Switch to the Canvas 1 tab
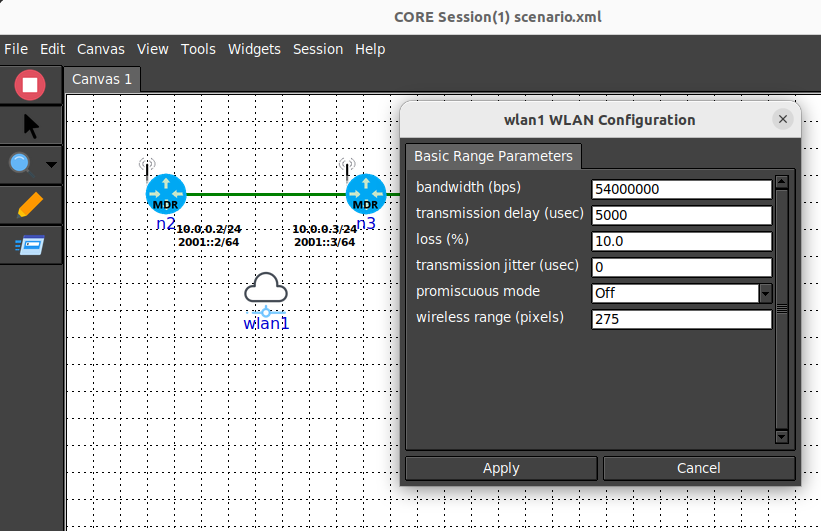 [x=102, y=79]
